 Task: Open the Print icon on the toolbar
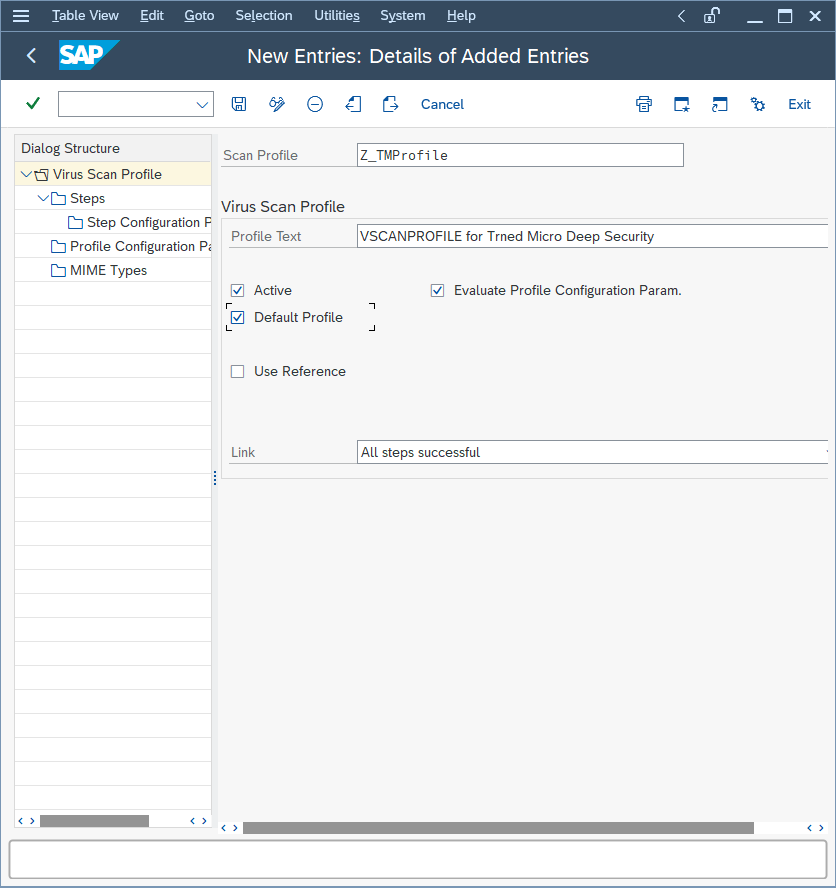pyautogui.click(x=643, y=103)
